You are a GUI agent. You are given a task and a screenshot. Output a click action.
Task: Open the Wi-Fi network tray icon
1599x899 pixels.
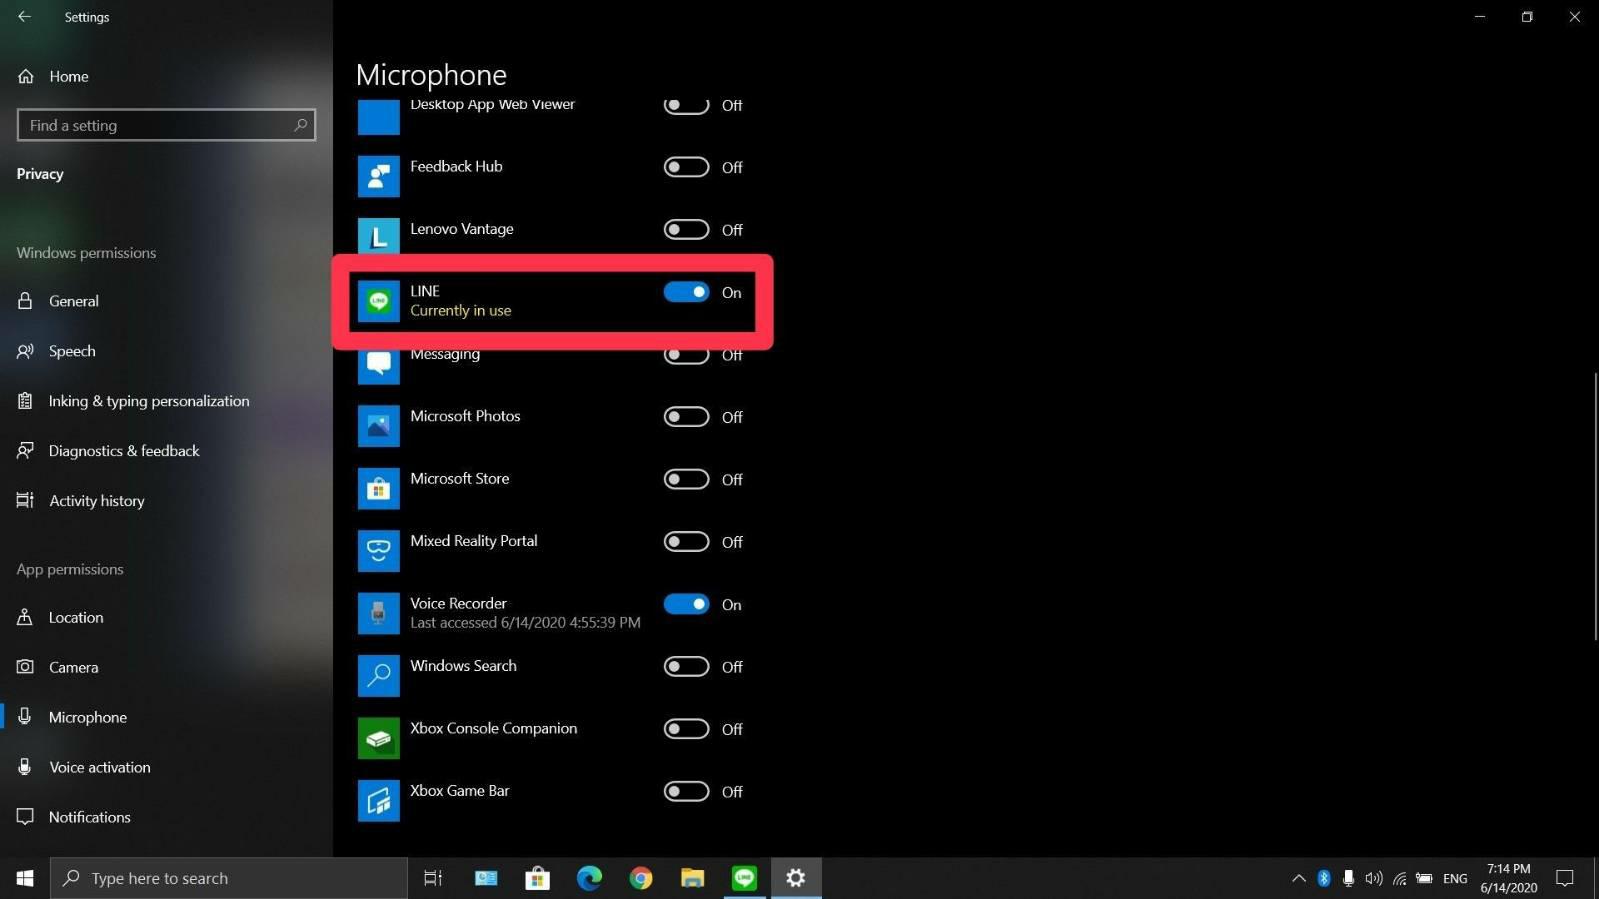coord(1400,878)
